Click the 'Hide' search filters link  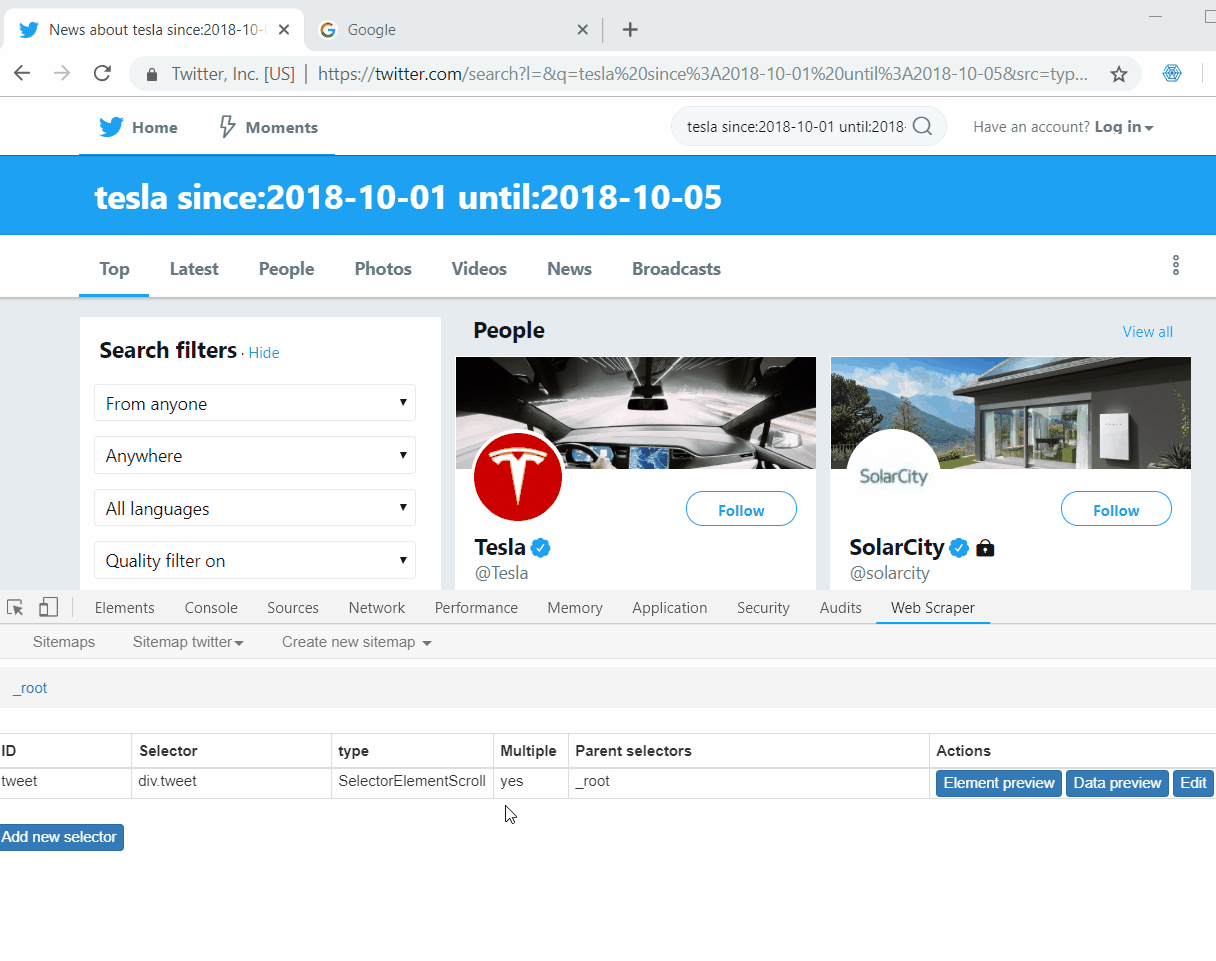pos(264,353)
